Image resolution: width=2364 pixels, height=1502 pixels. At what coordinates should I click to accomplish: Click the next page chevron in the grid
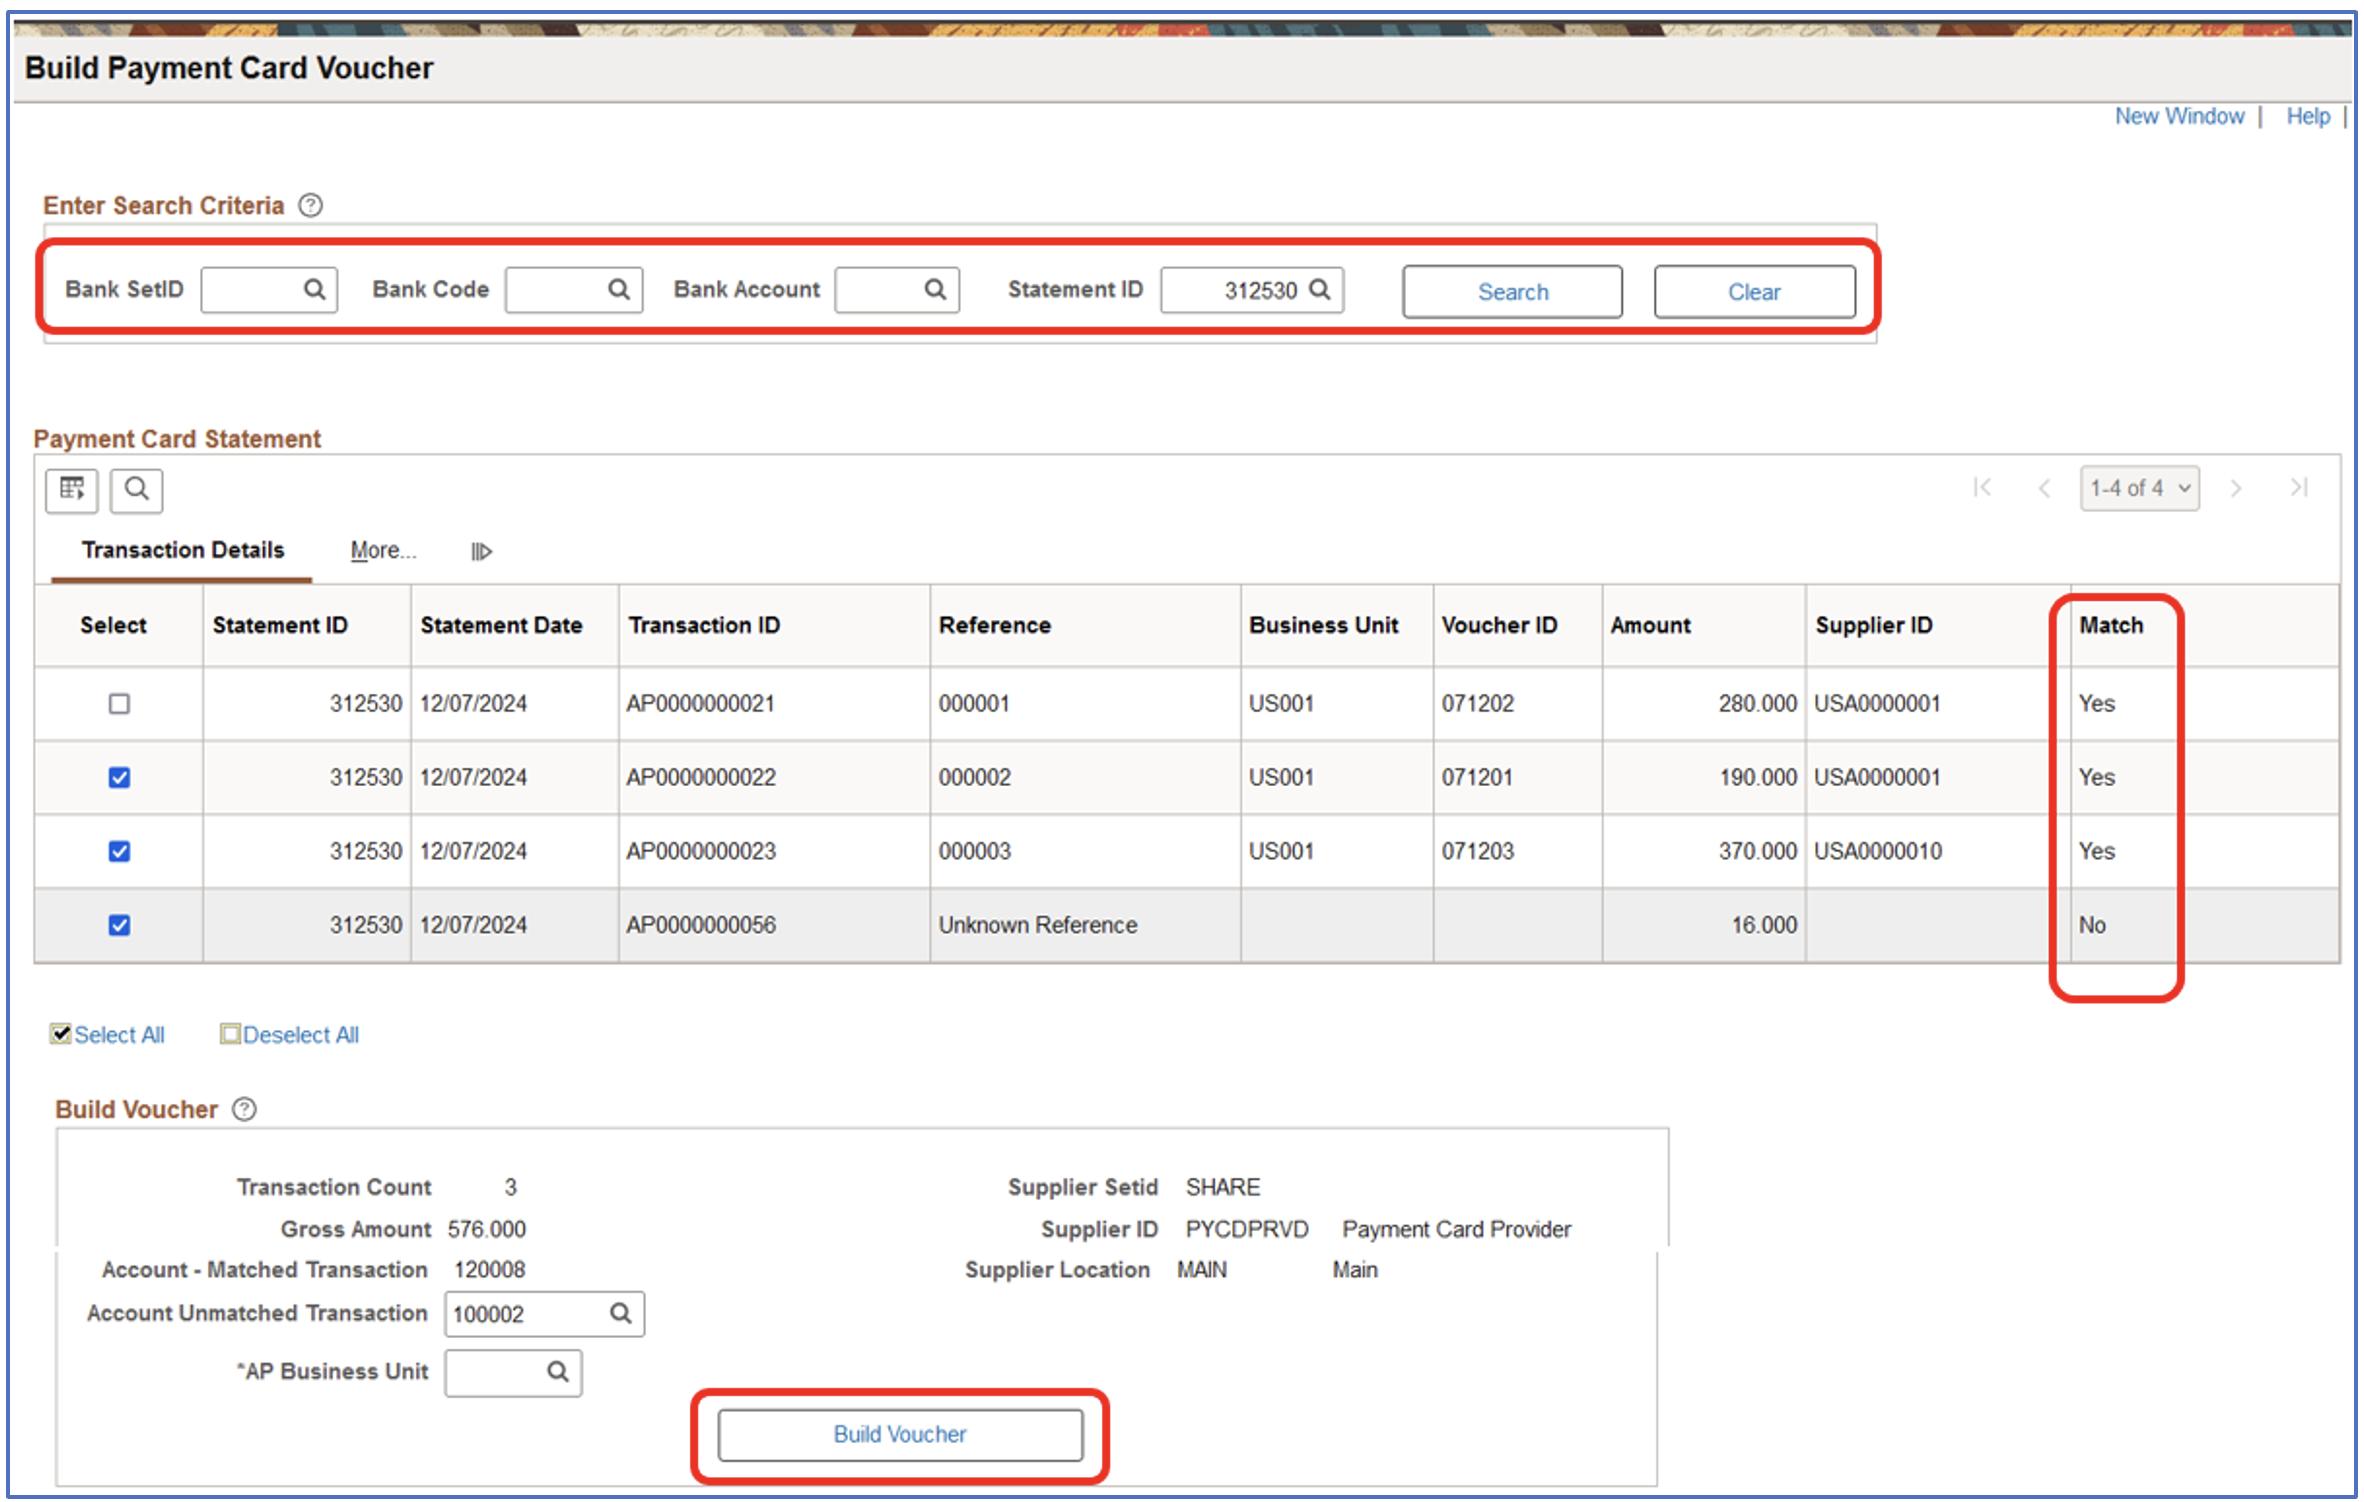click(x=2236, y=488)
